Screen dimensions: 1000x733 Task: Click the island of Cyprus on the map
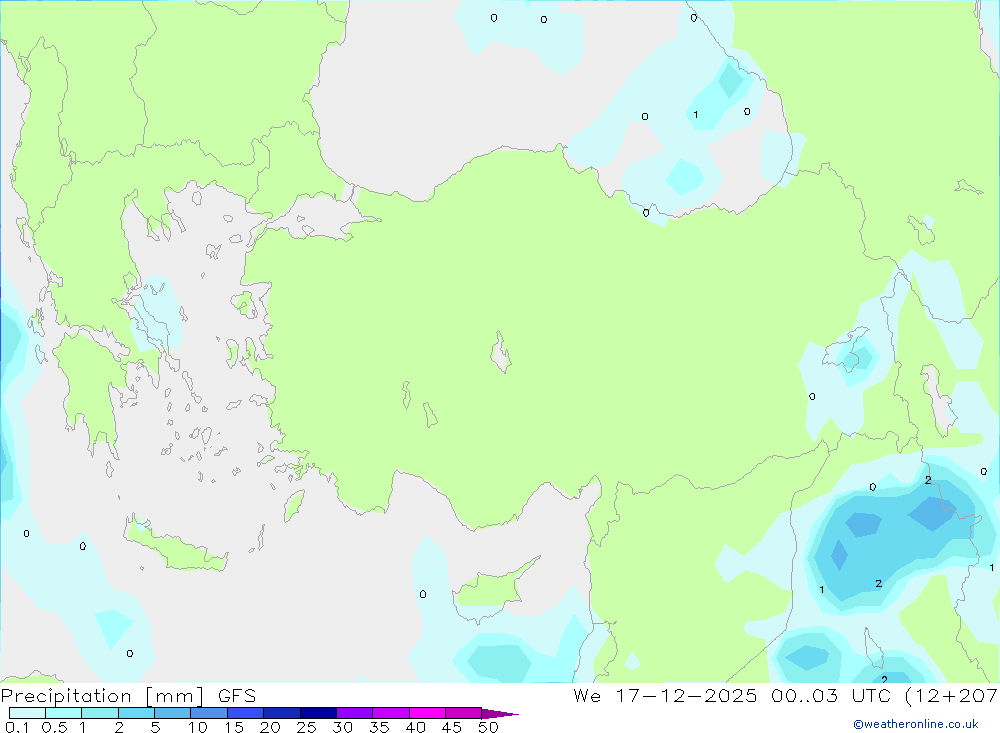point(492,589)
